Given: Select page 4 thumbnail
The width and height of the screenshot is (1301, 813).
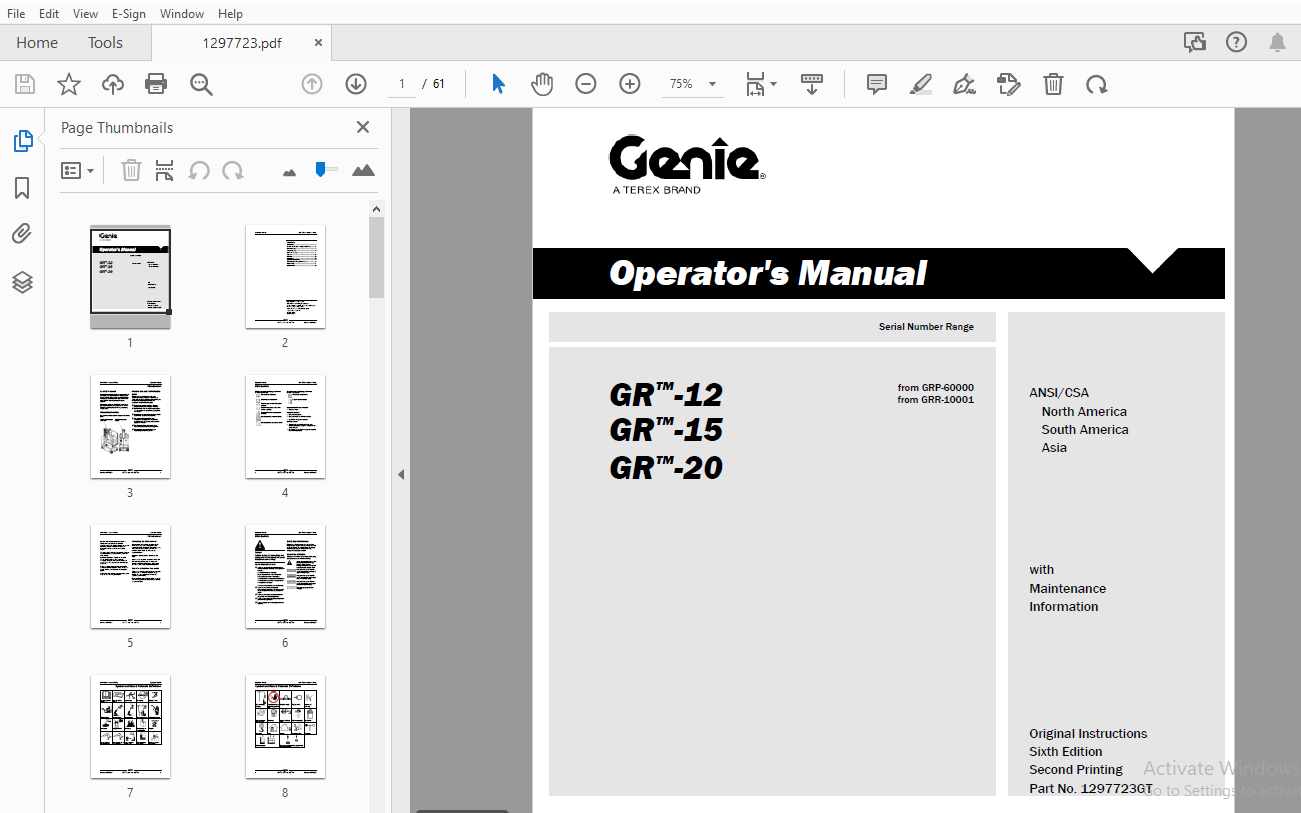Looking at the screenshot, I should click(285, 427).
